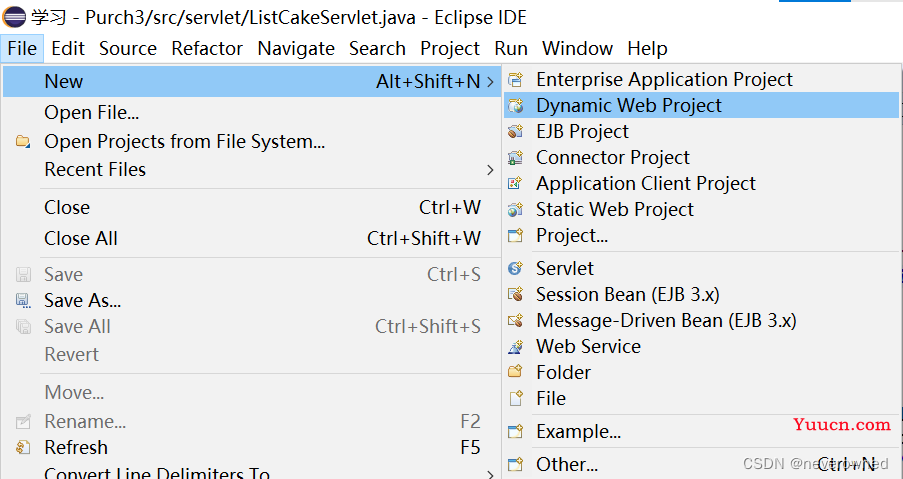Expand the New submenu arrow
This screenshot has width=903, height=479.
pos(490,82)
